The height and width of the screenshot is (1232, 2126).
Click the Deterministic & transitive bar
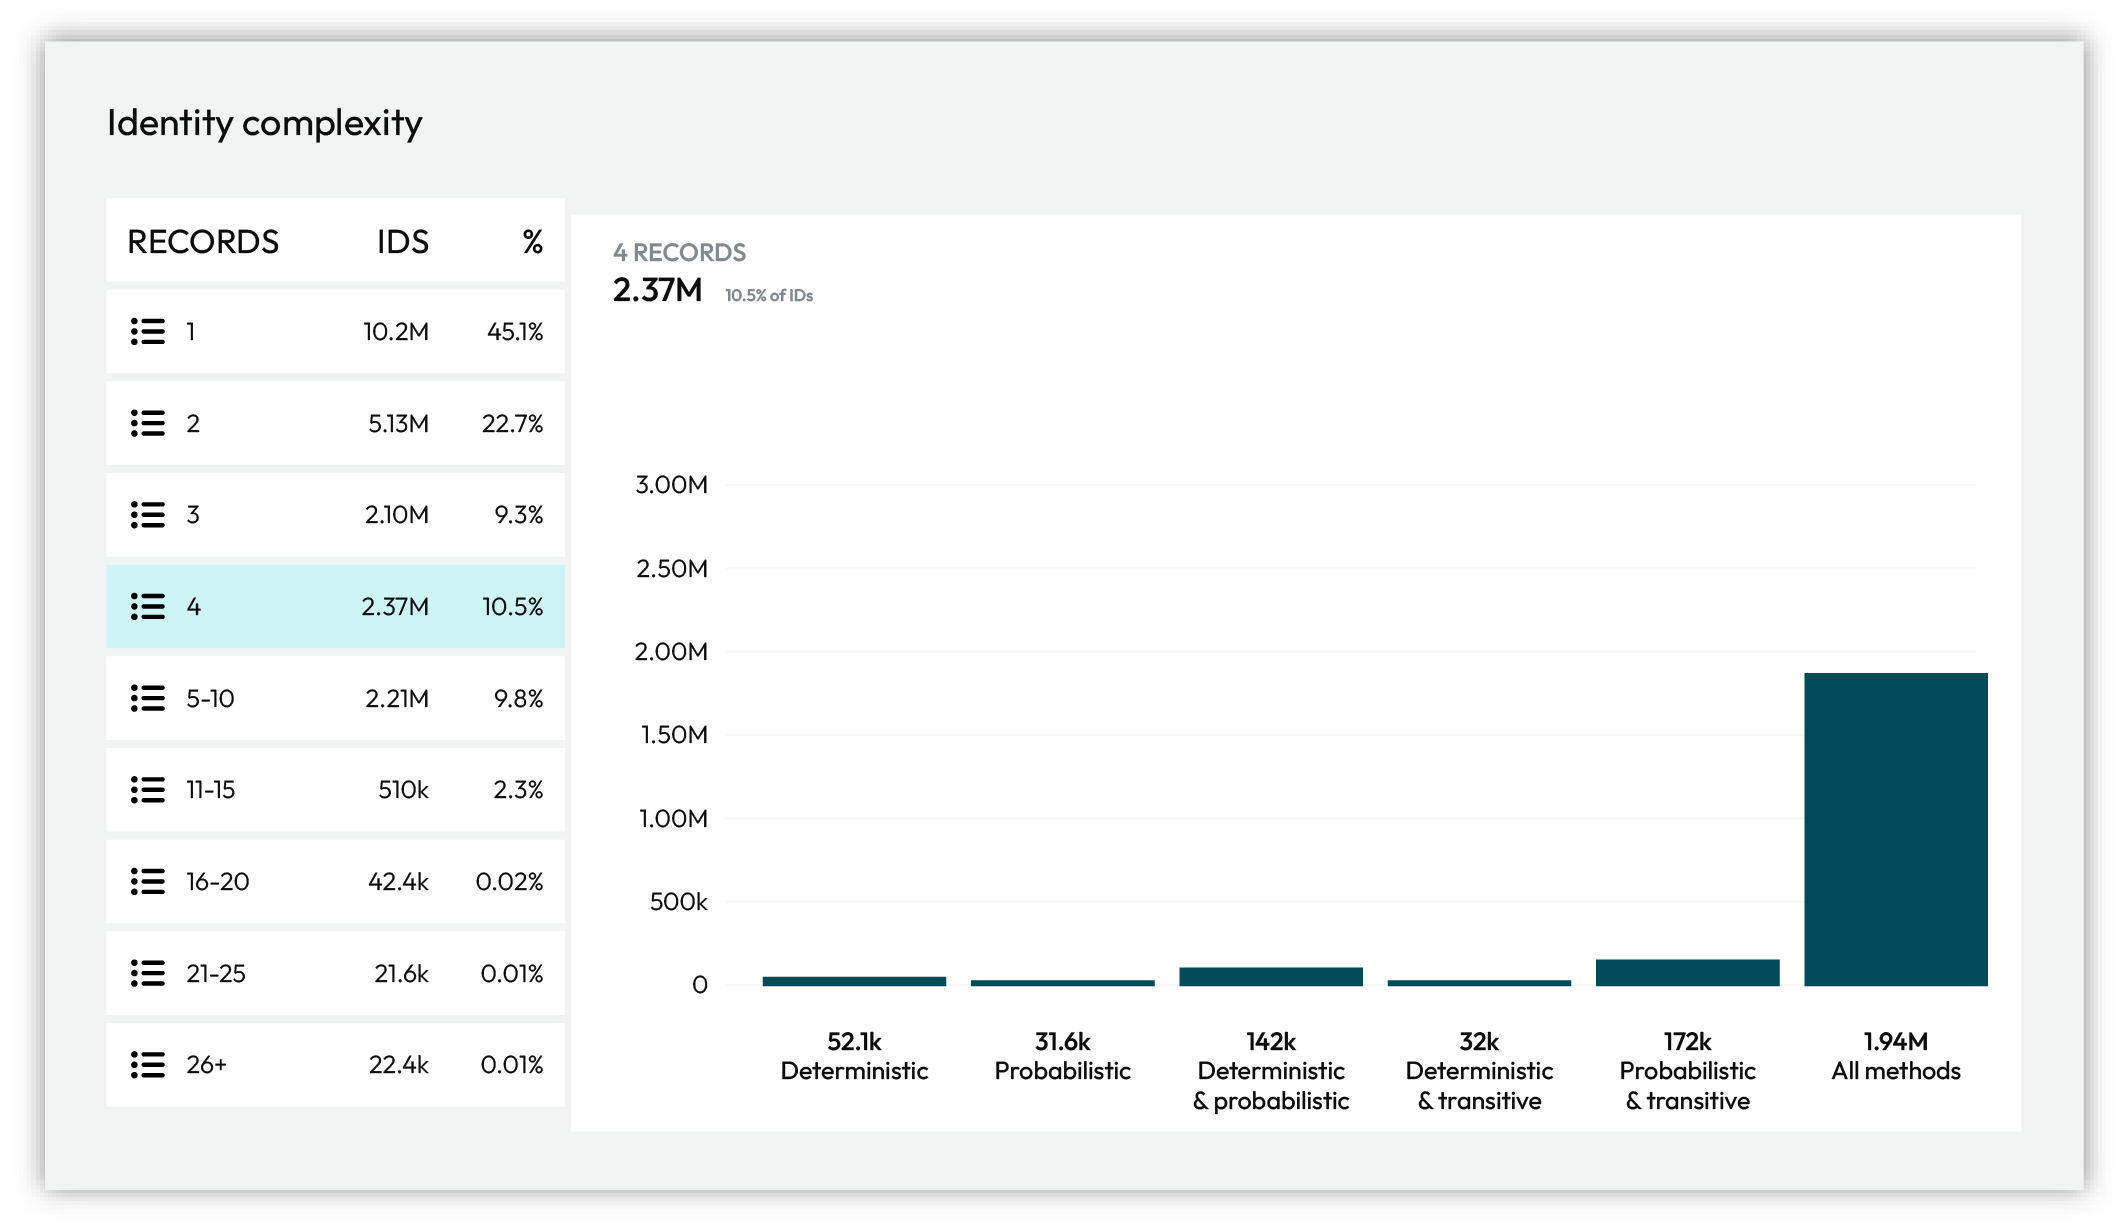click(x=1479, y=982)
